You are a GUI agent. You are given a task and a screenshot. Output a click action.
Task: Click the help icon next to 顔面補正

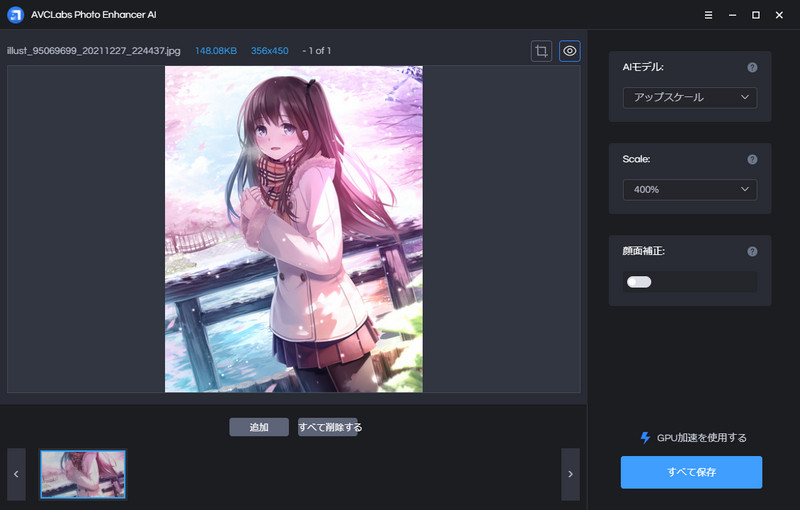[x=752, y=251]
